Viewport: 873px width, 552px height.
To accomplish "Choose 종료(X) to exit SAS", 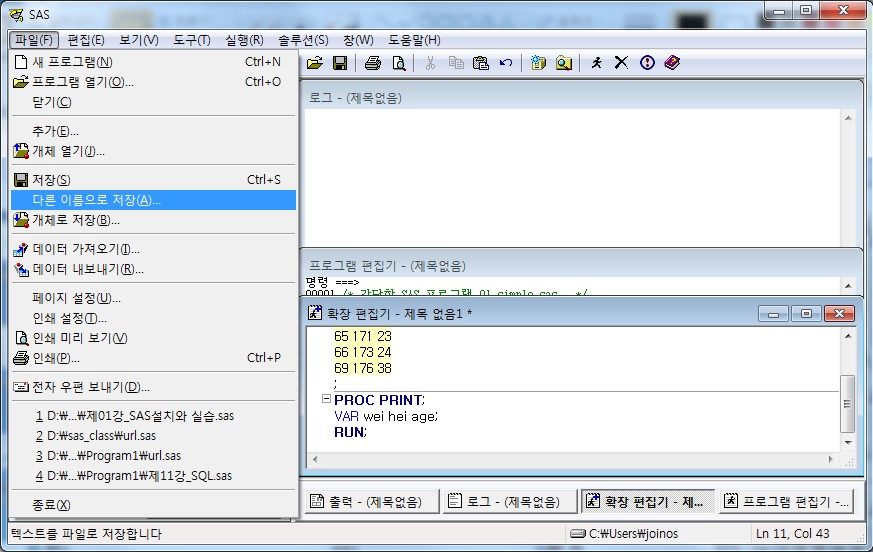I will pos(153,505).
